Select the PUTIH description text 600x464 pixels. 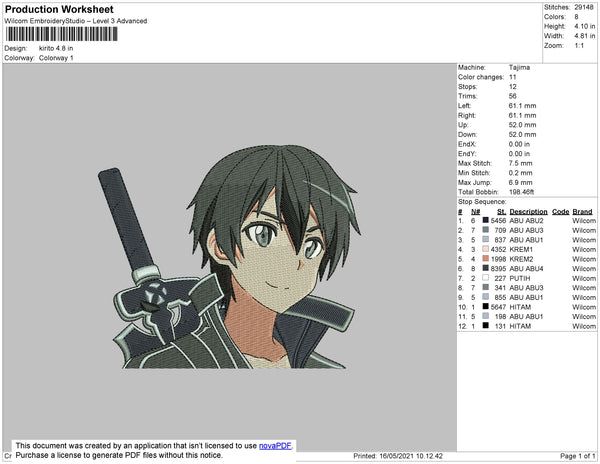tap(519, 278)
